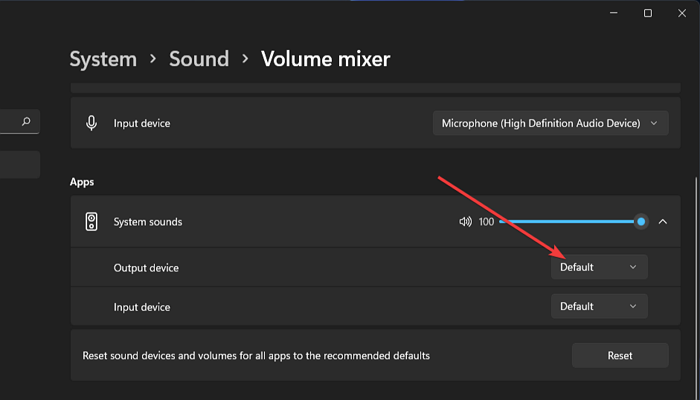This screenshot has height=400, width=700.
Task: Open System sounds Output device Default dropdown
Action: pos(599,267)
